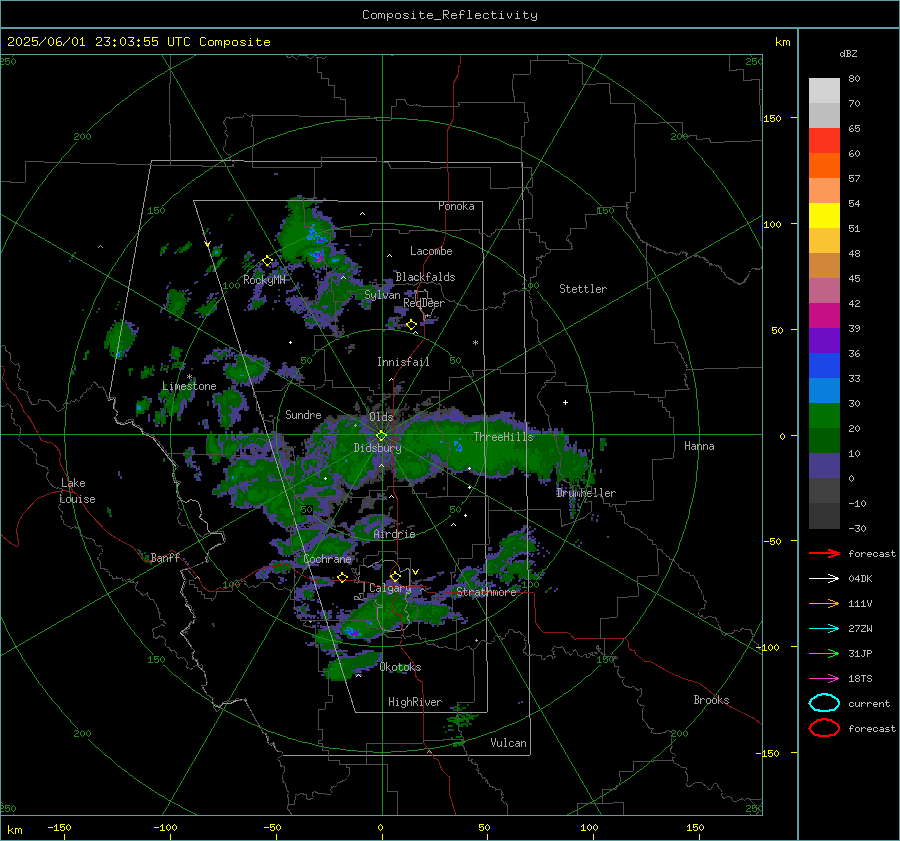This screenshot has width=900, height=841.
Task: Pick the bright yellow dBZ swatch
Action: [824, 216]
